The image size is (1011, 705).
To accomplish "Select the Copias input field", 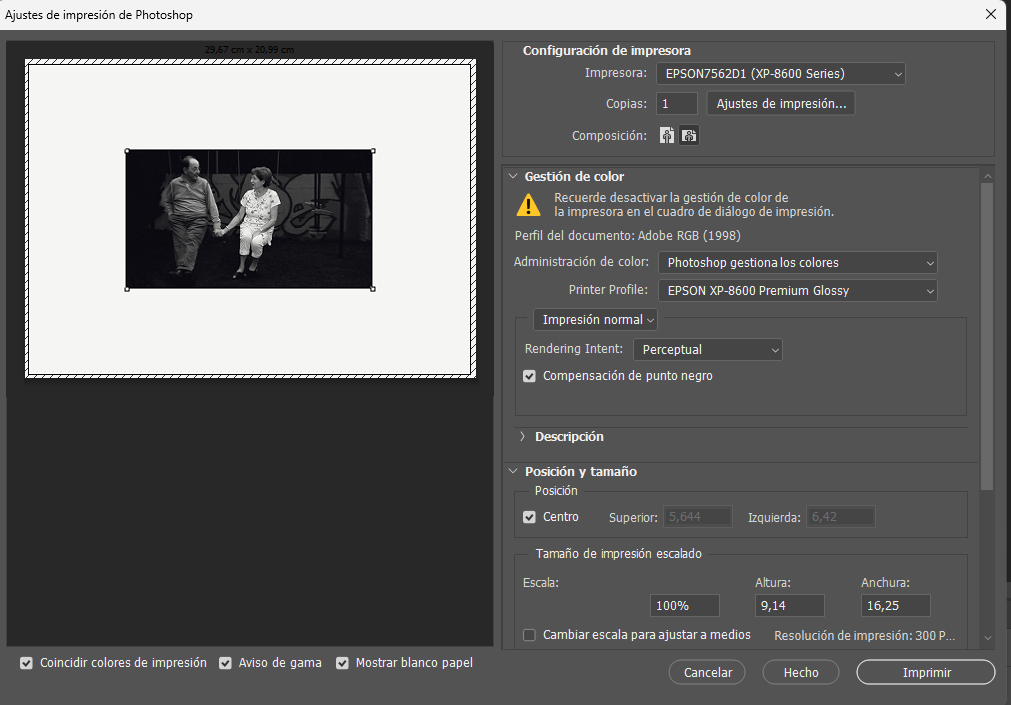I will pyautogui.click(x=676, y=102).
